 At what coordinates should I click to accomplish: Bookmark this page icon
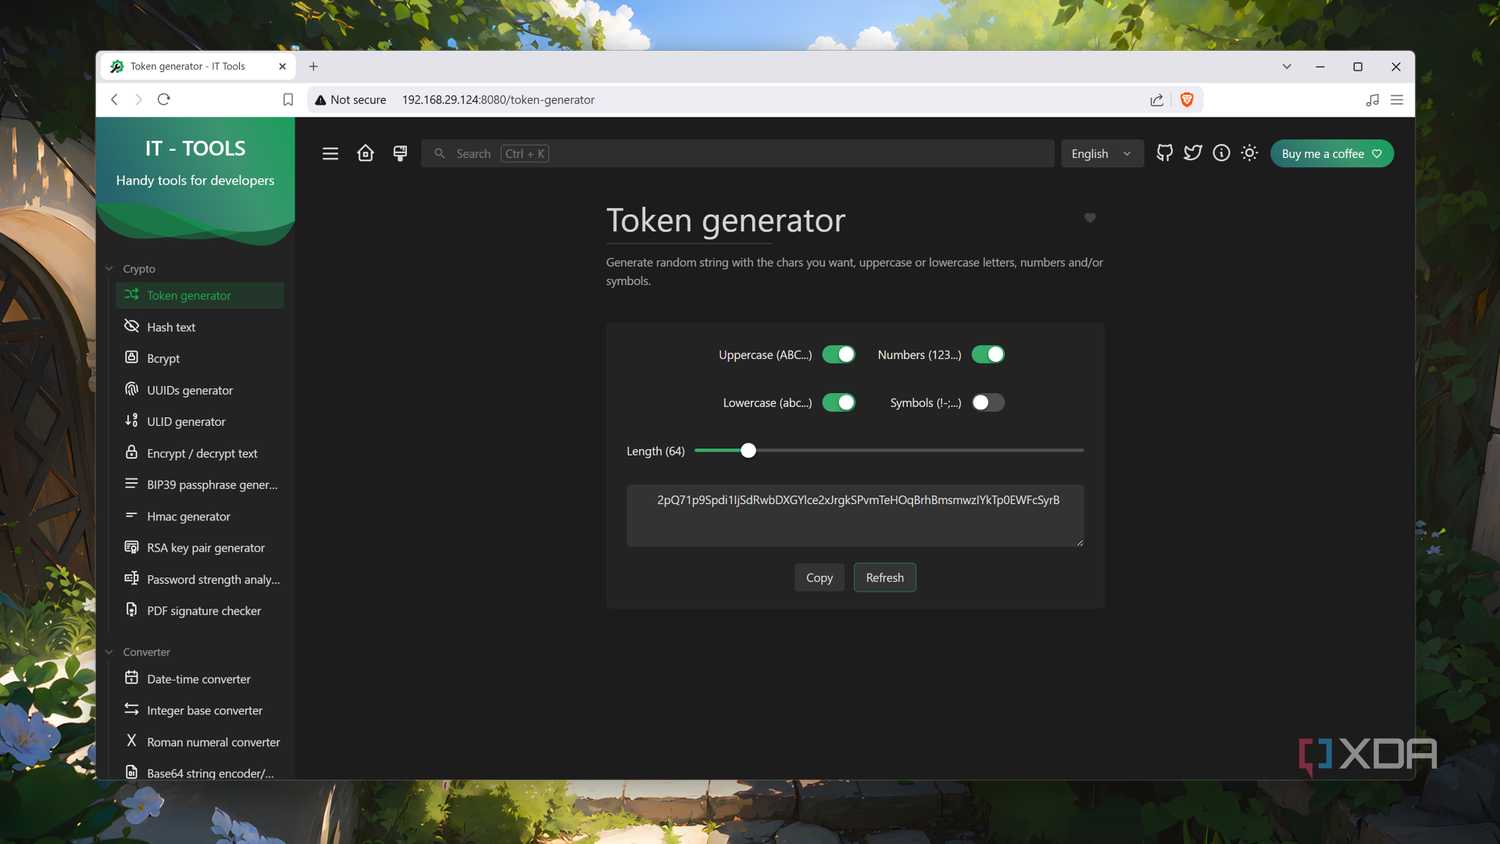coord(288,100)
